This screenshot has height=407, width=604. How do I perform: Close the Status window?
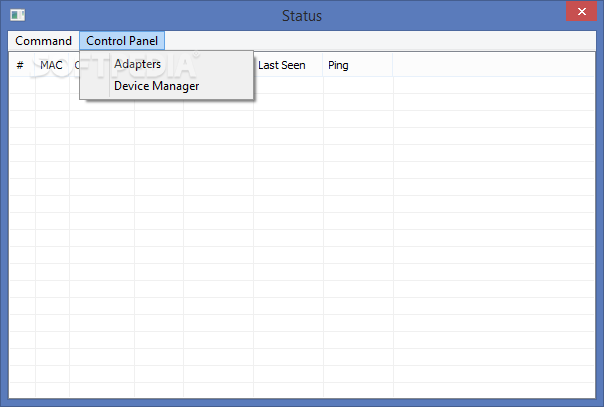581,12
